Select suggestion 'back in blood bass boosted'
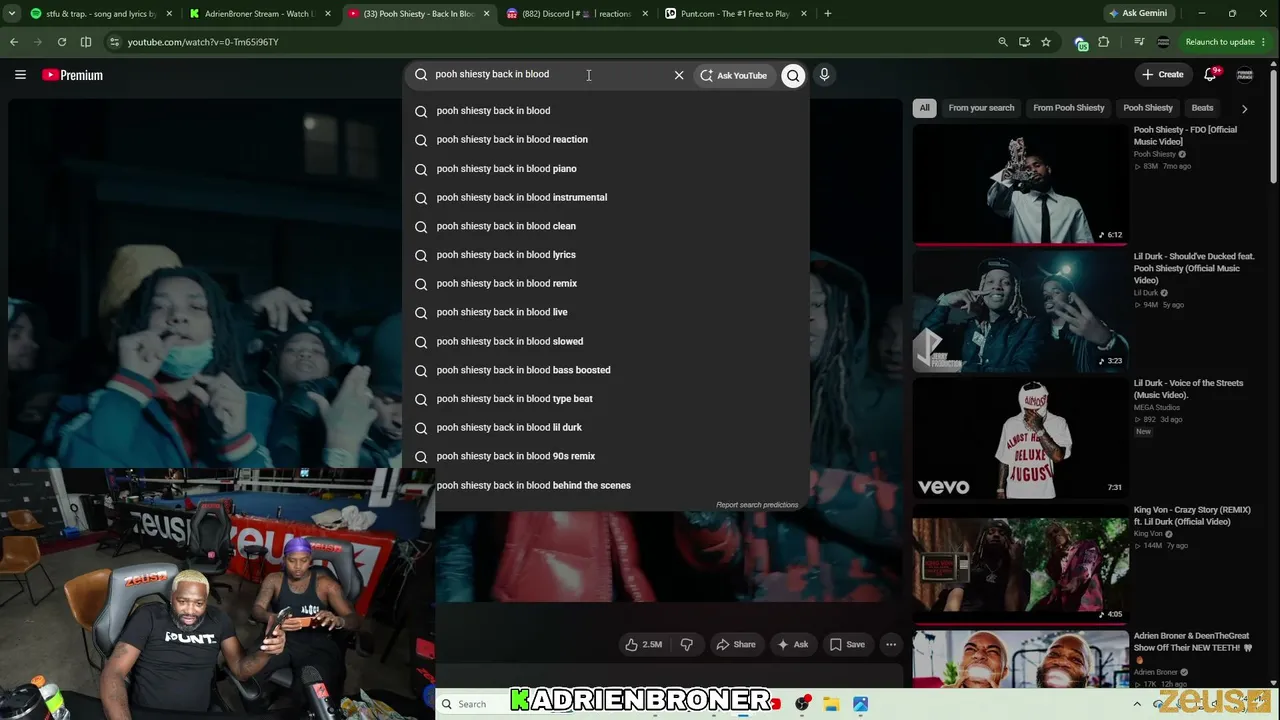The height and width of the screenshot is (720, 1280). [x=606, y=370]
